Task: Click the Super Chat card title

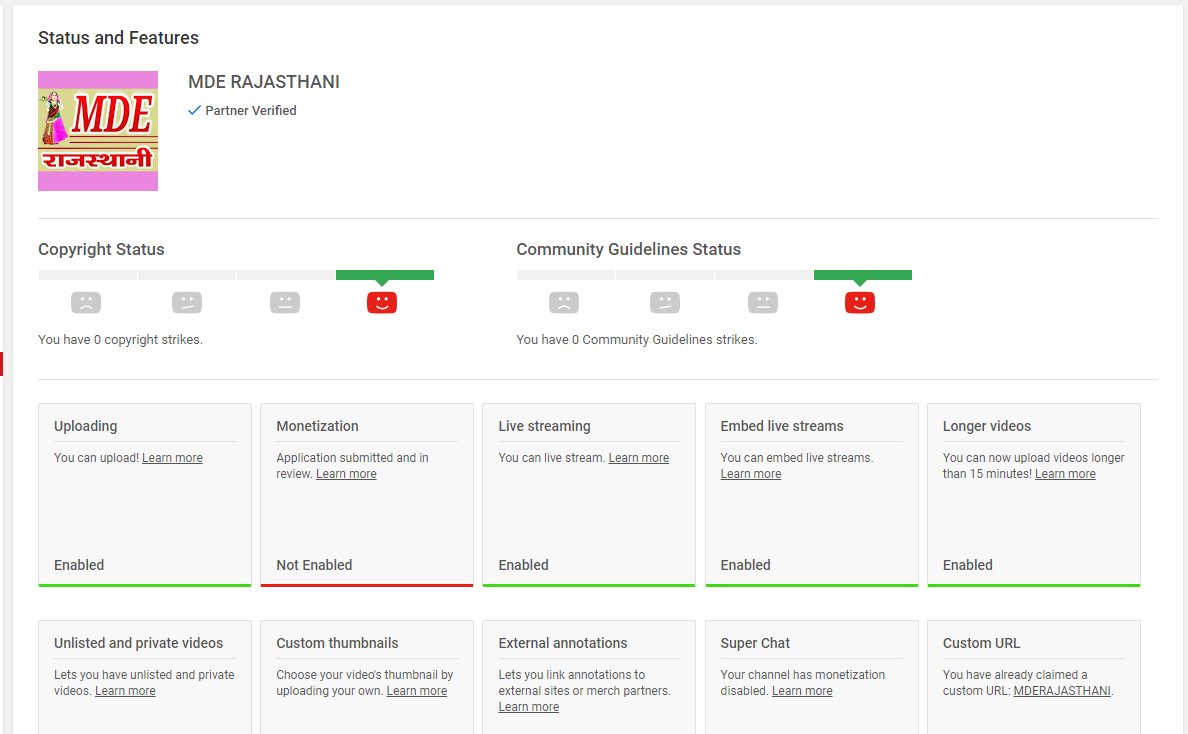Action: click(x=755, y=643)
